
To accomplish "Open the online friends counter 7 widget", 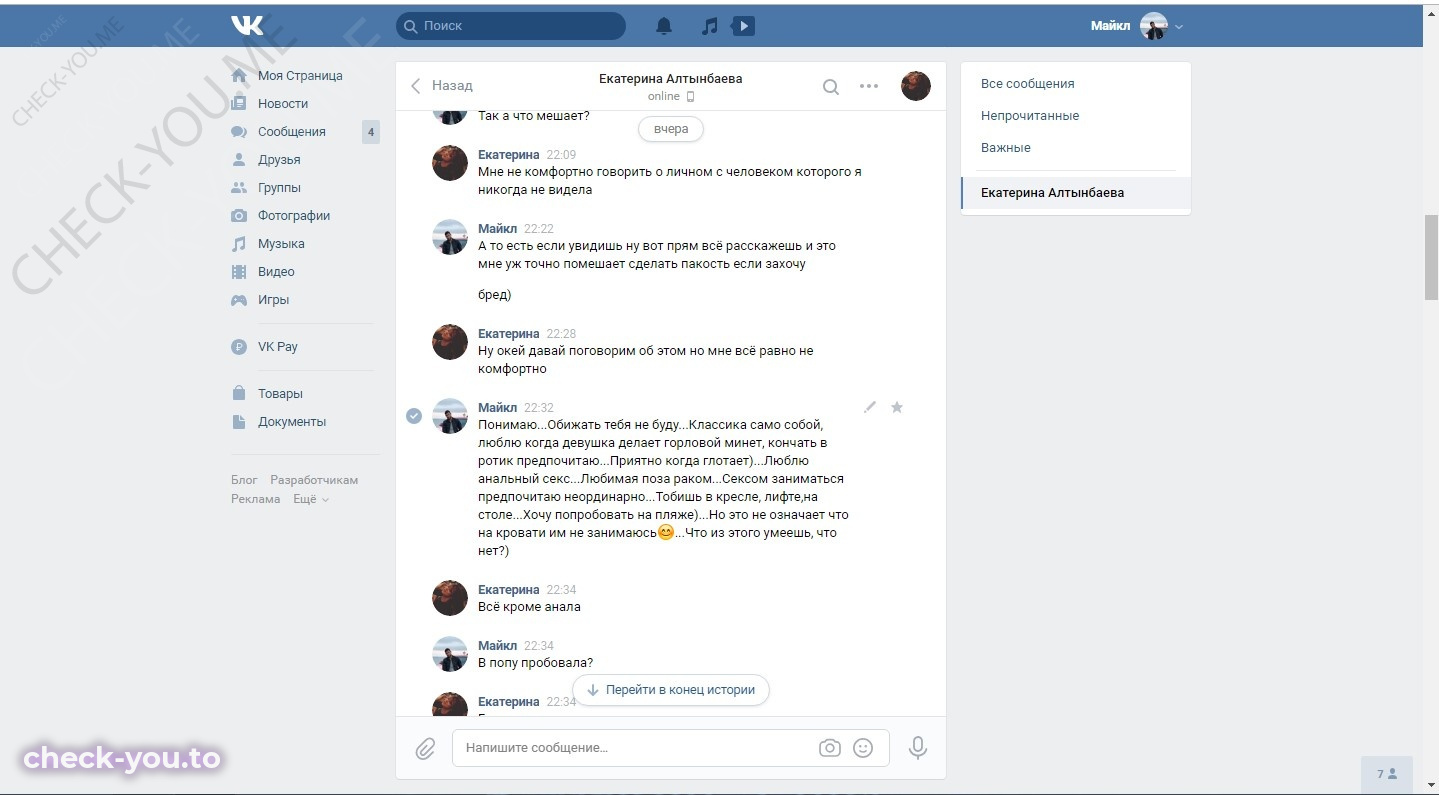I will (x=1387, y=774).
